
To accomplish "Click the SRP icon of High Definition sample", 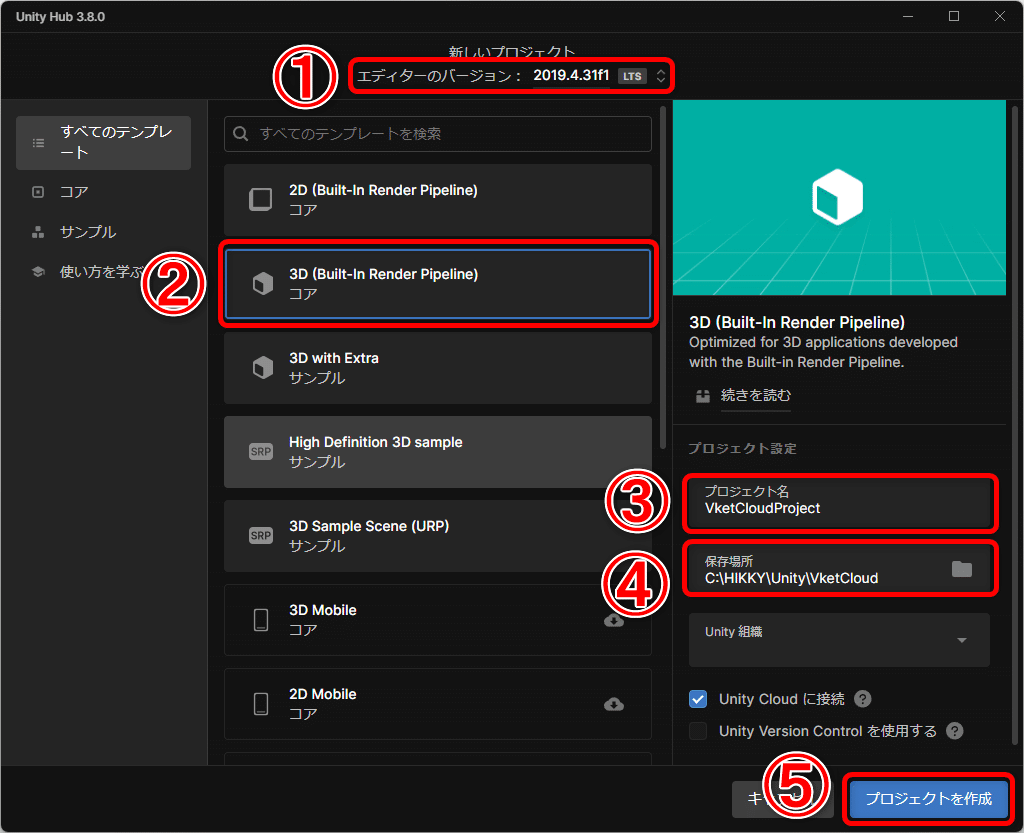I will click(x=261, y=452).
